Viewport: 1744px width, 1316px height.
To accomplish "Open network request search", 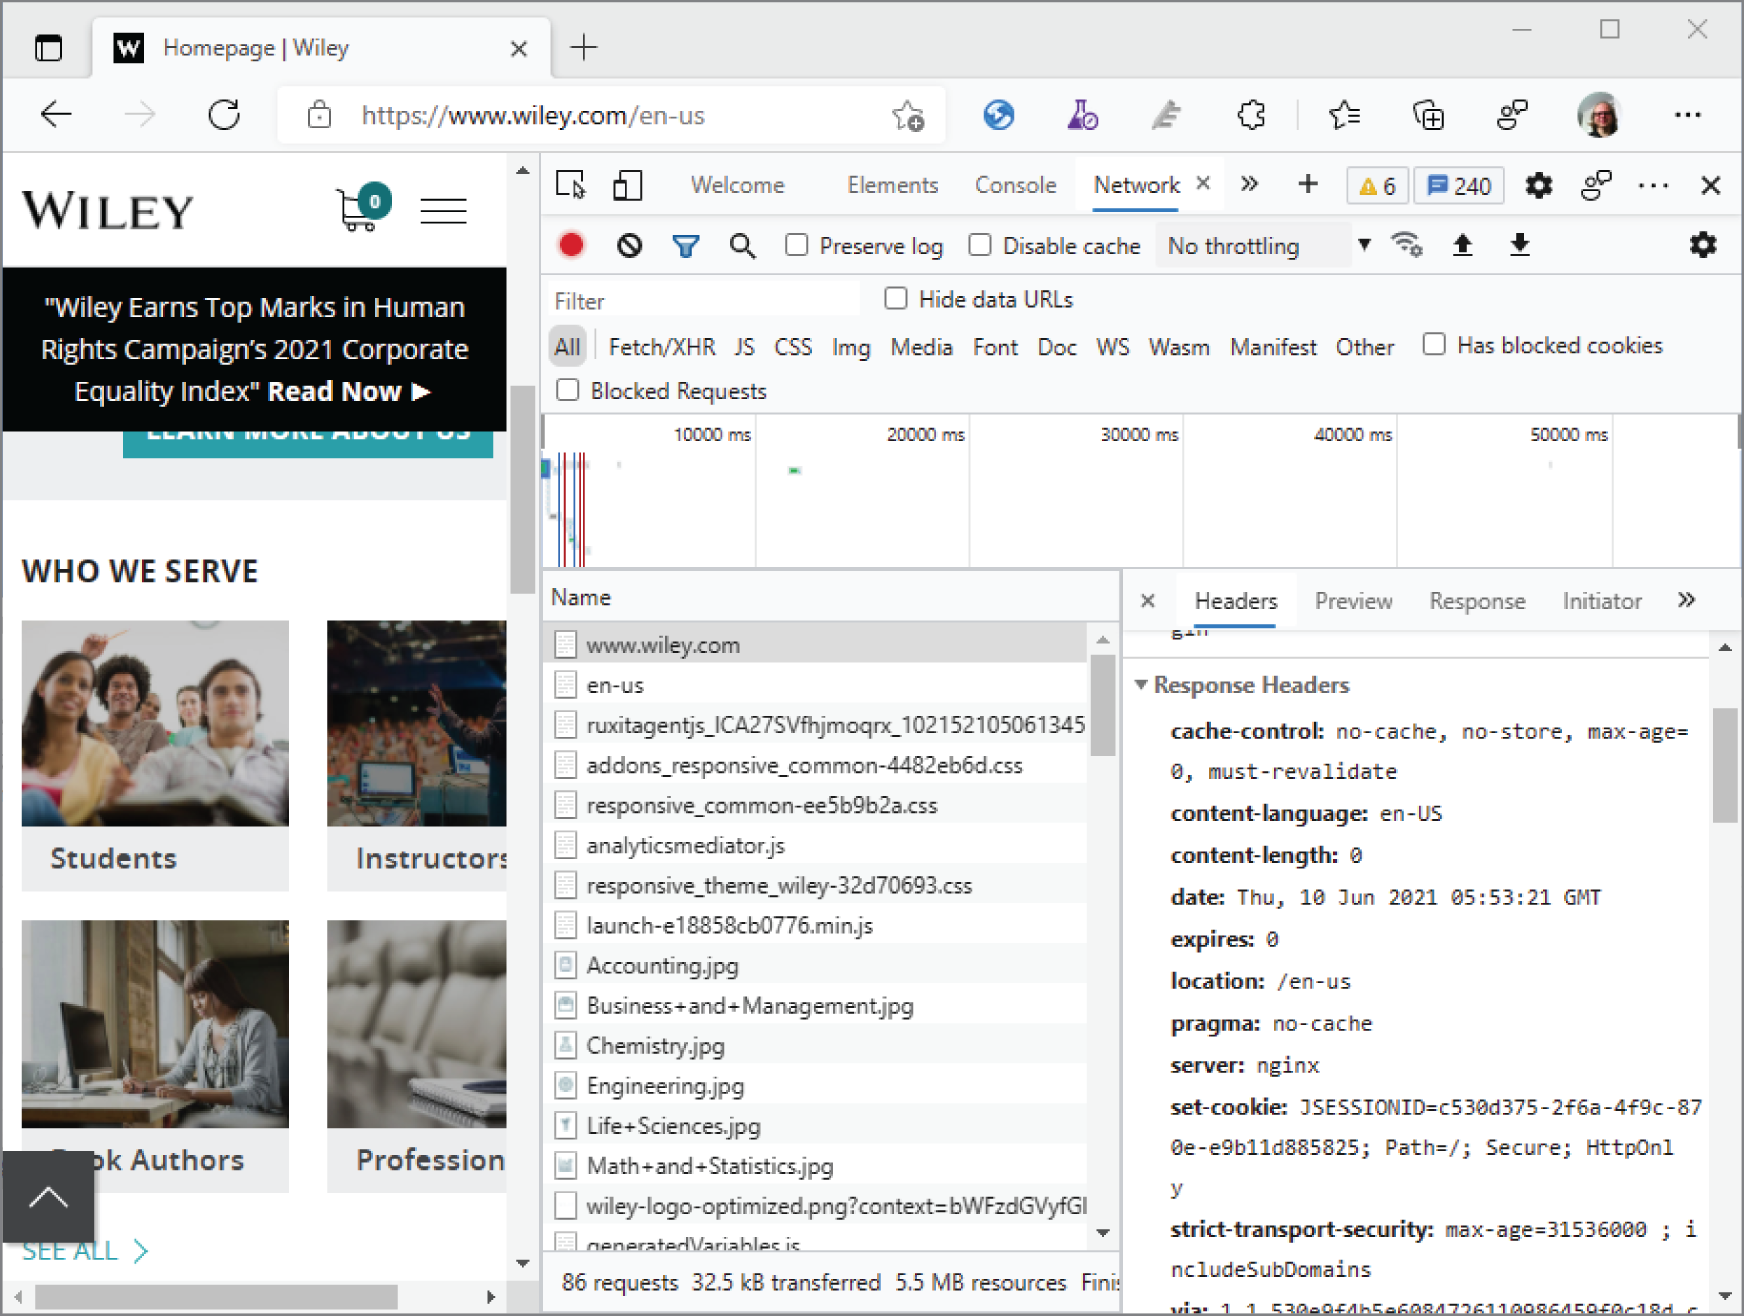I will [742, 245].
